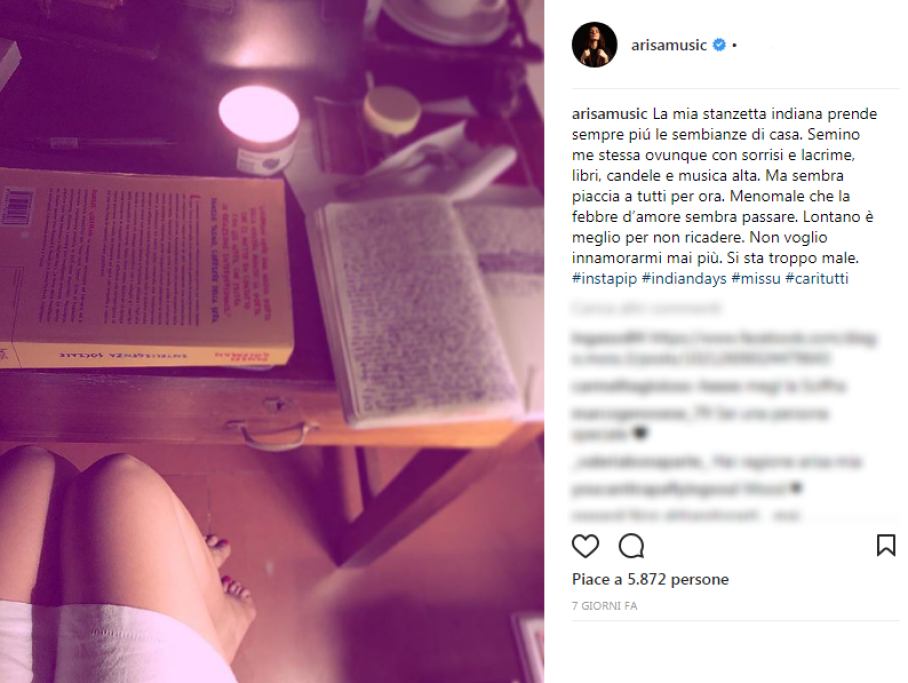Open the #caritutti hashtag
This screenshot has height=683, width=908.
pos(817,279)
